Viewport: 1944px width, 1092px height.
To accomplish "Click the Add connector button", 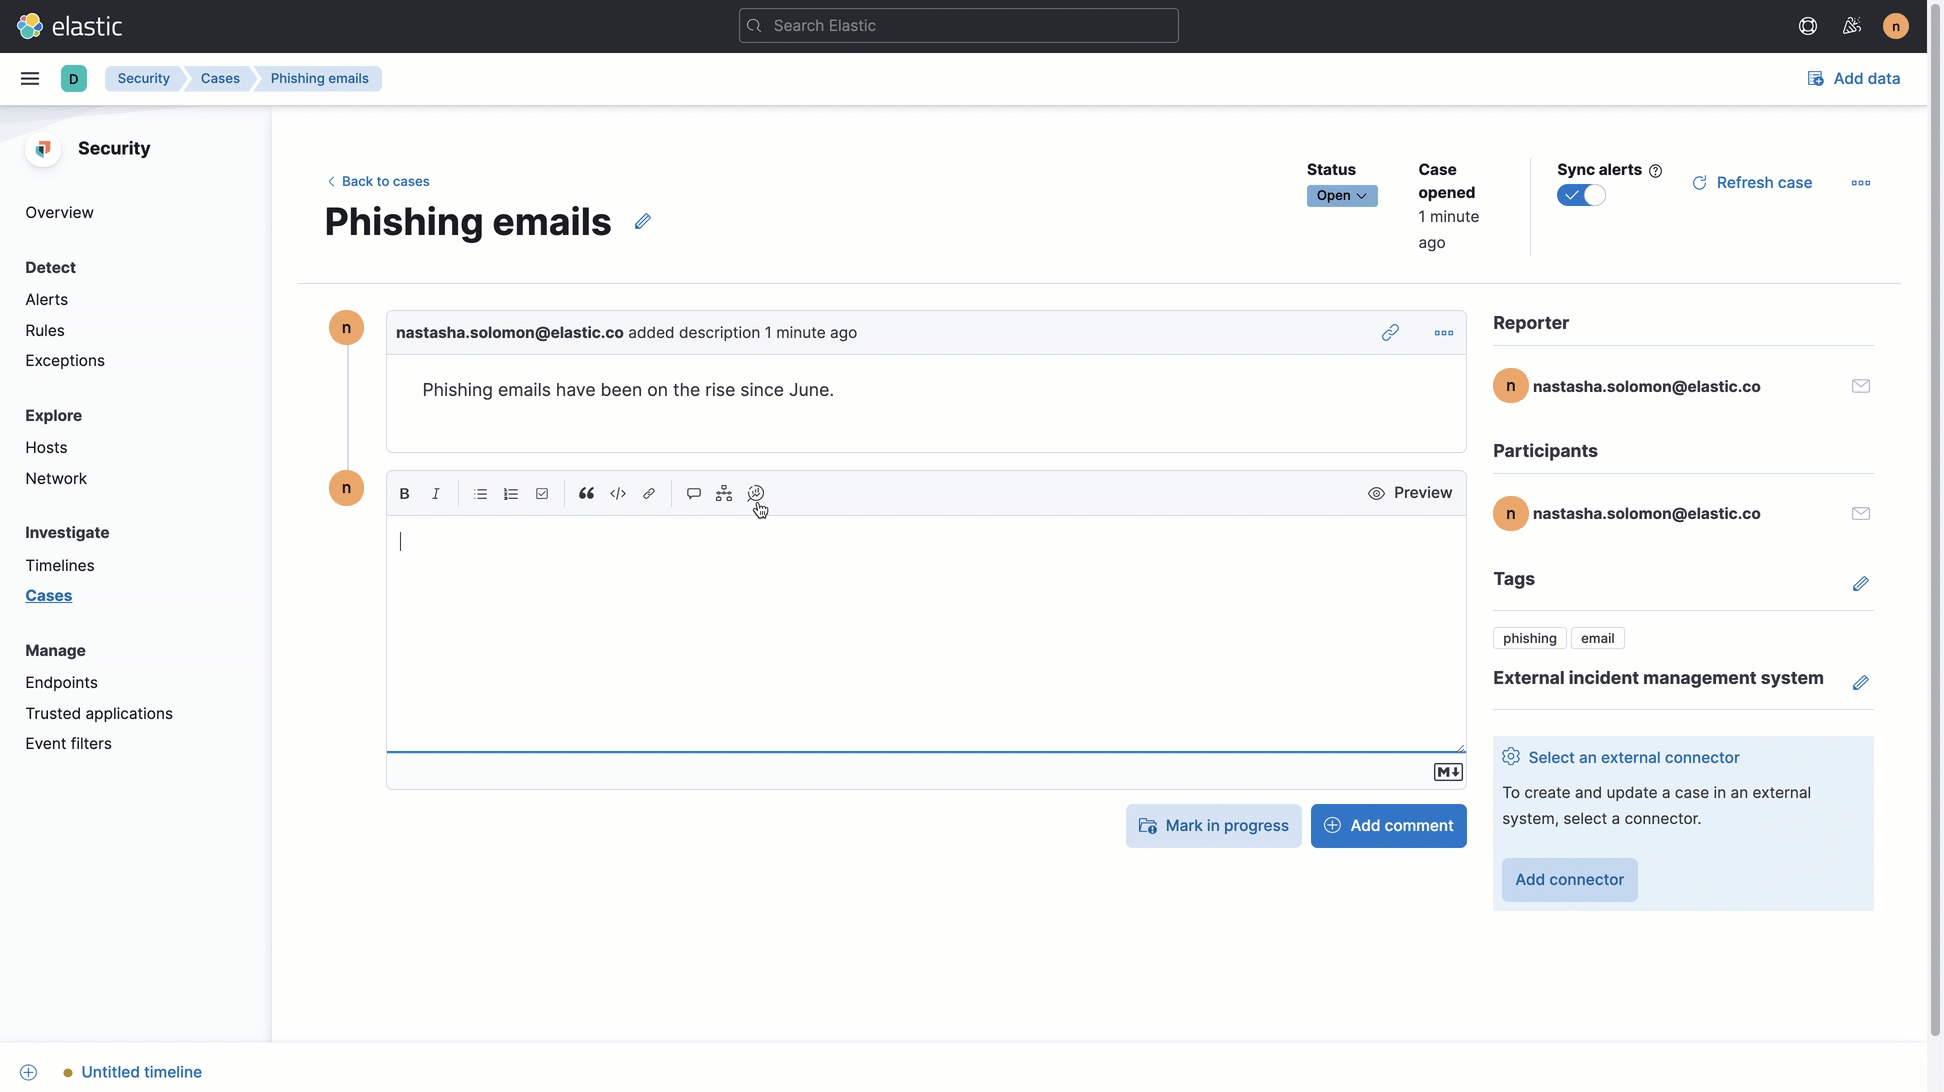I will click(1569, 879).
